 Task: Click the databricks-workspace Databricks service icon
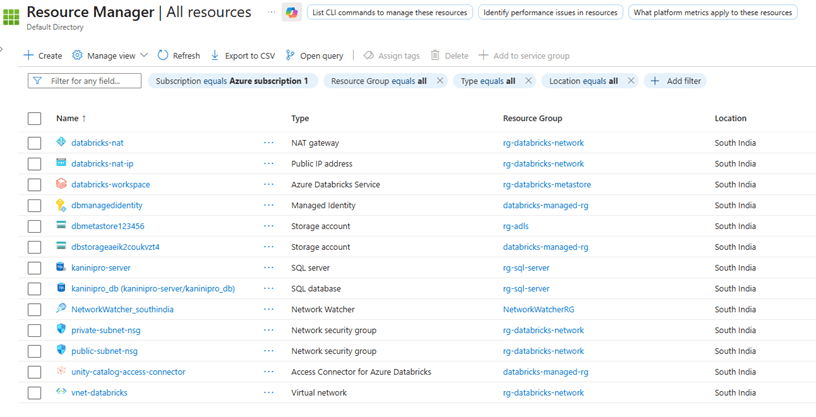[x=61, y=184]
